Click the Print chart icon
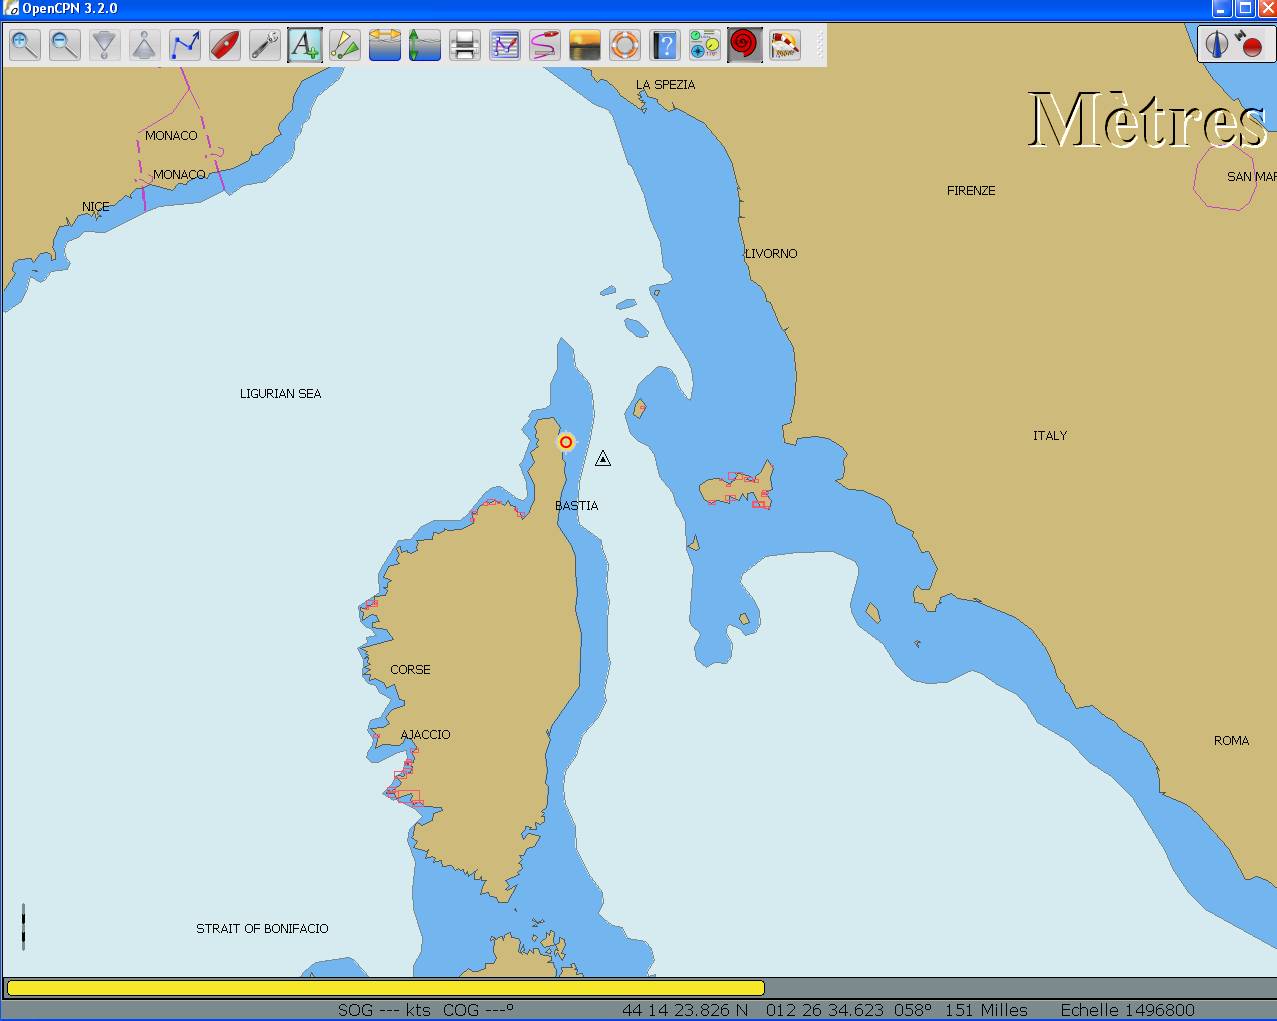Screen dimensions: 1277x1021 465,45
